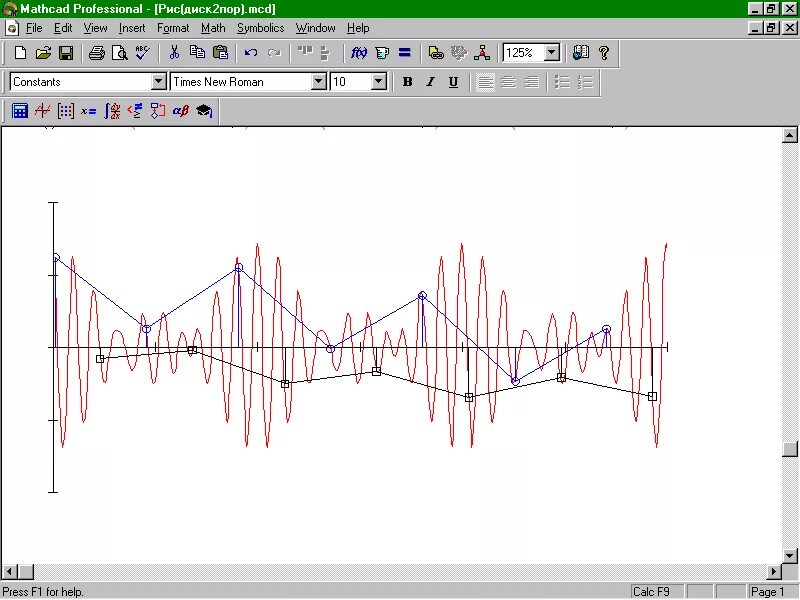Align regions across icon
The width and height of the screenshot is (800, 600).
click(305, 53)
